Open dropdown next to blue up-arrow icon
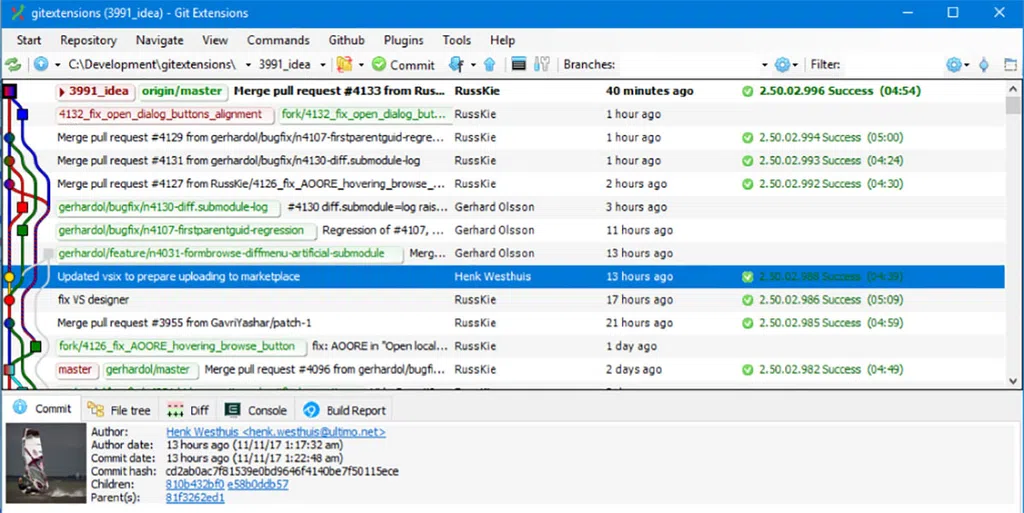1024x513 pixels. pyautogui.click(x=57, y=65)
